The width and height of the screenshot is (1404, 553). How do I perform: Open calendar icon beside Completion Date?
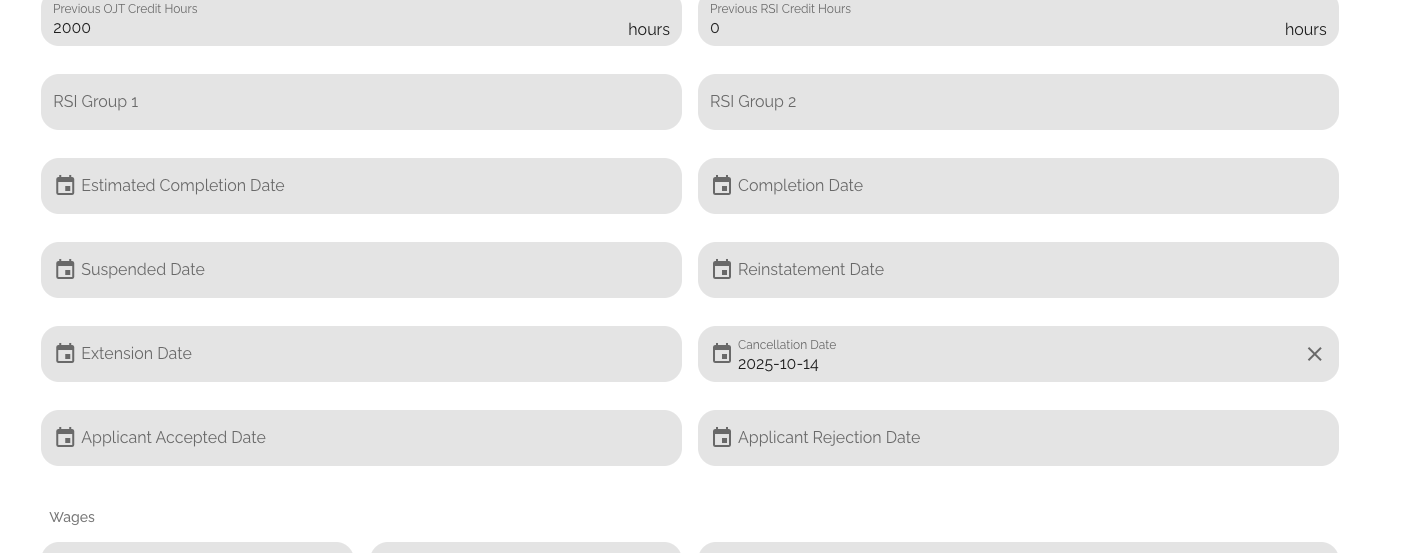tap(722, 186)
